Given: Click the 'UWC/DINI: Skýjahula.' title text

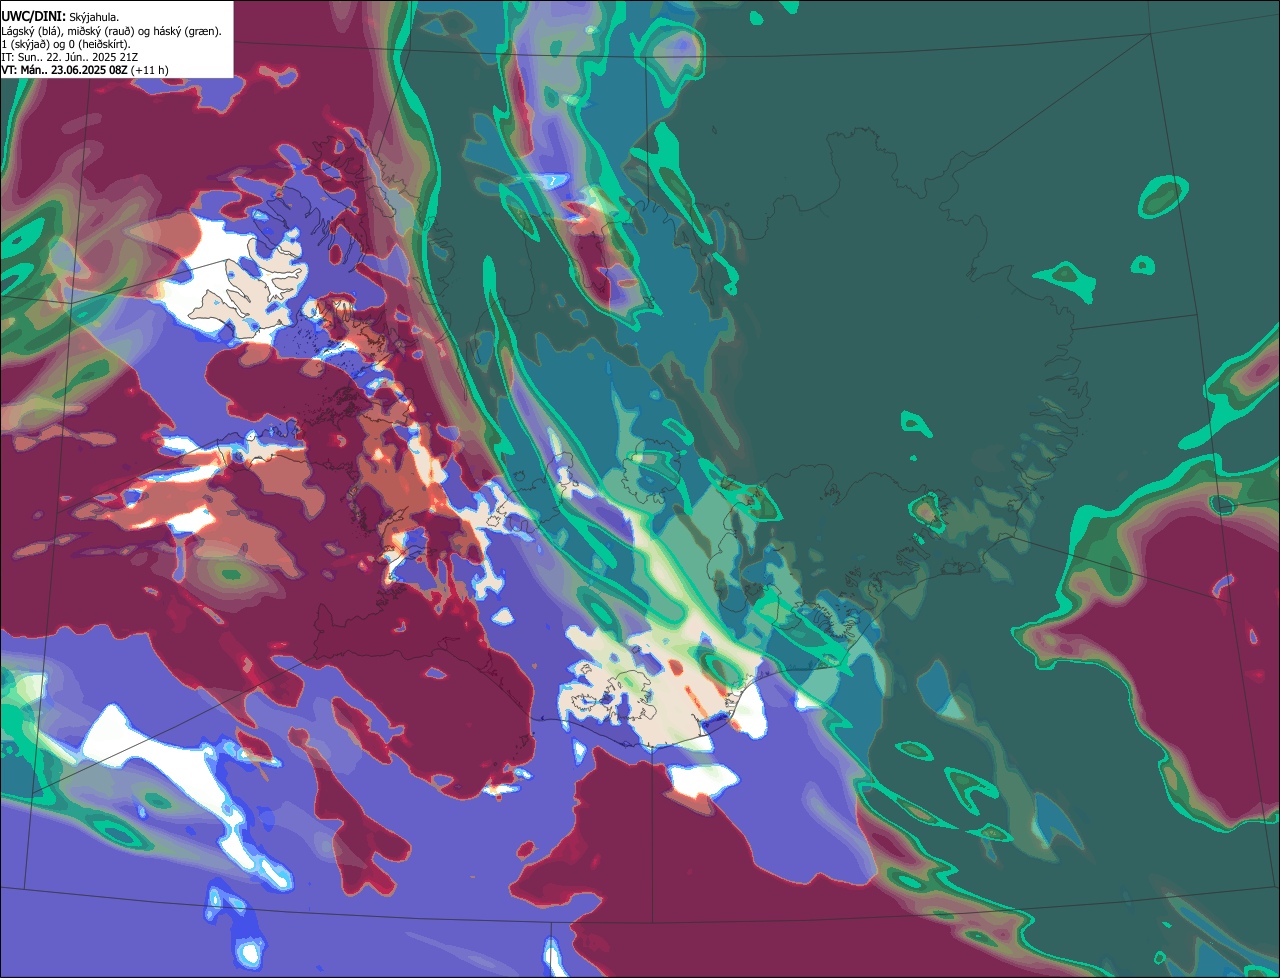Looking at the screenshot, I should (x=60, y=16).
